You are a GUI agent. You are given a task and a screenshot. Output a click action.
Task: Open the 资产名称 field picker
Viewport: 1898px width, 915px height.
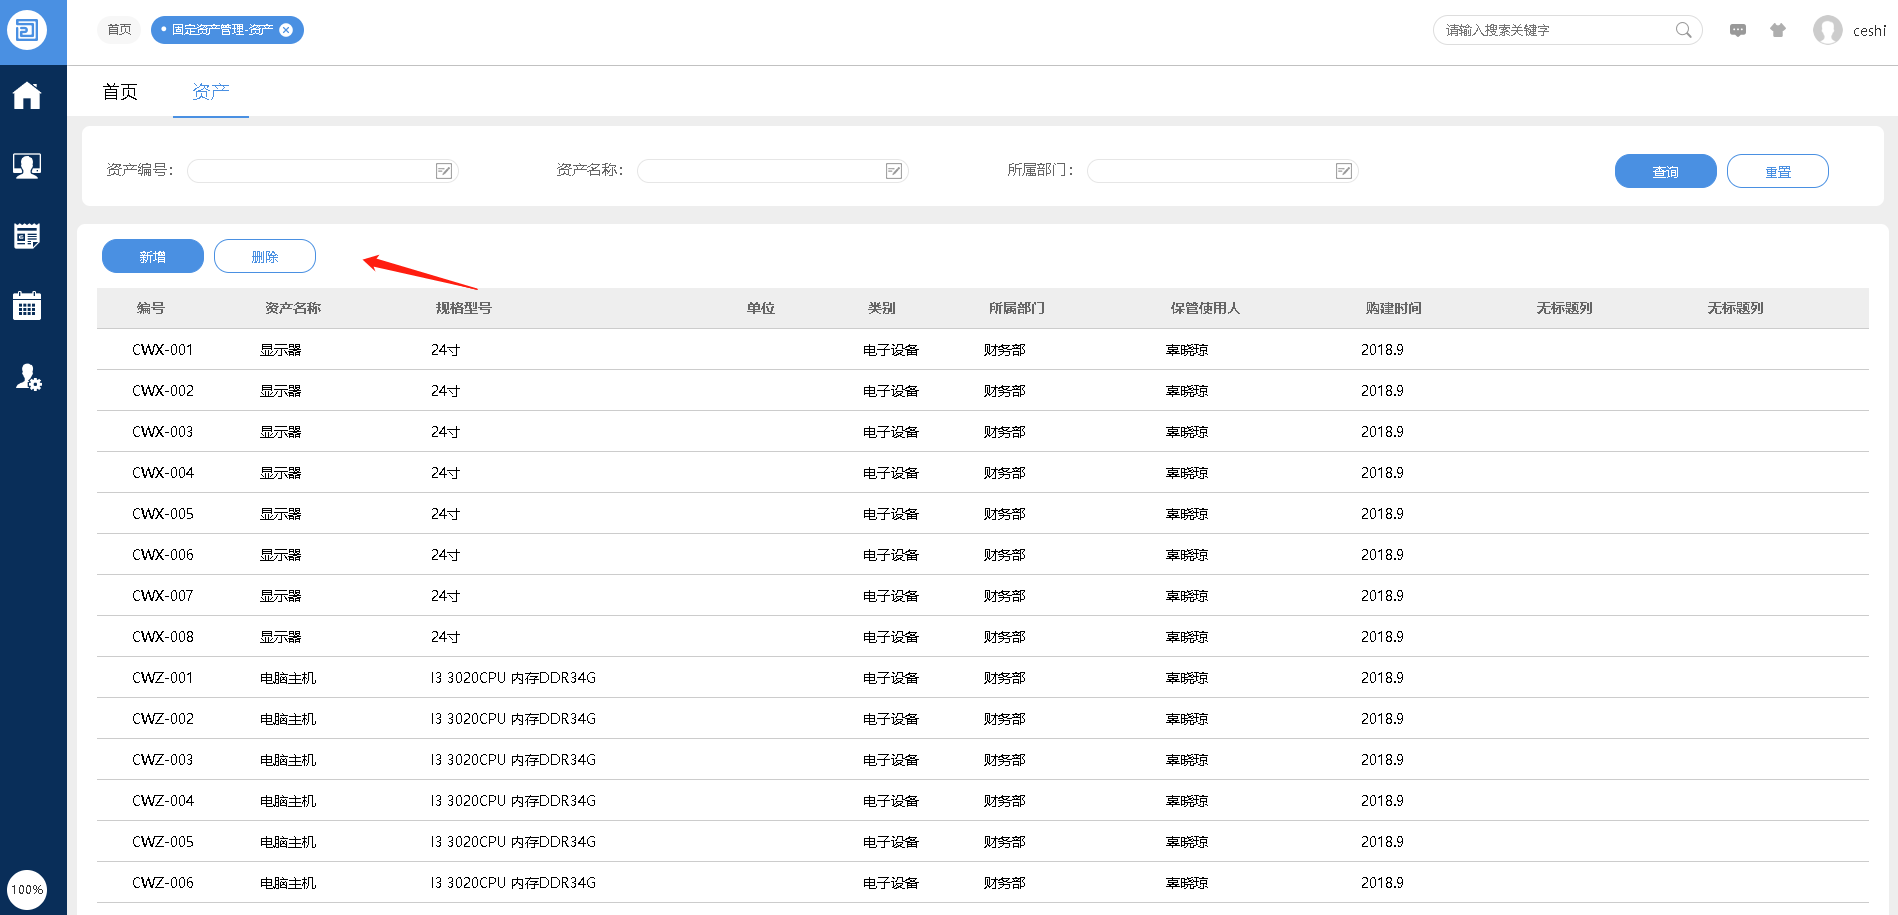(894, 171)
